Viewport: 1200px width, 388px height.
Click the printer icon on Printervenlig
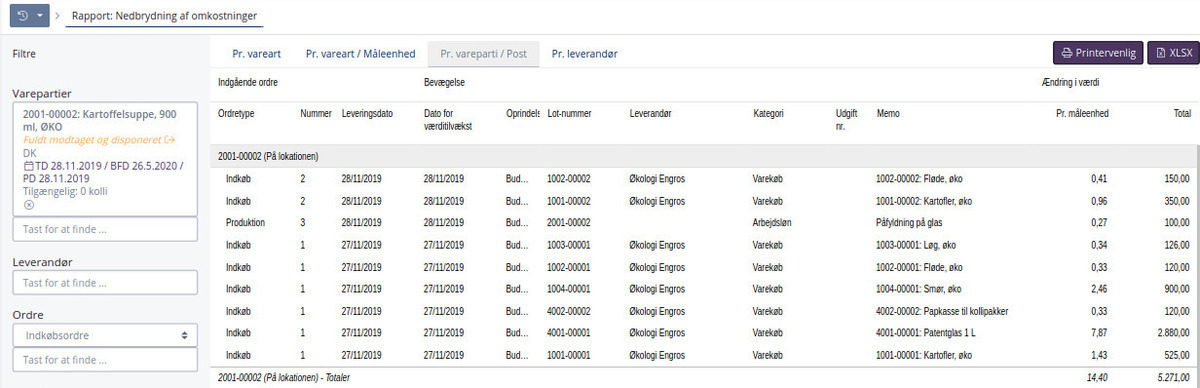point(1067,53)
